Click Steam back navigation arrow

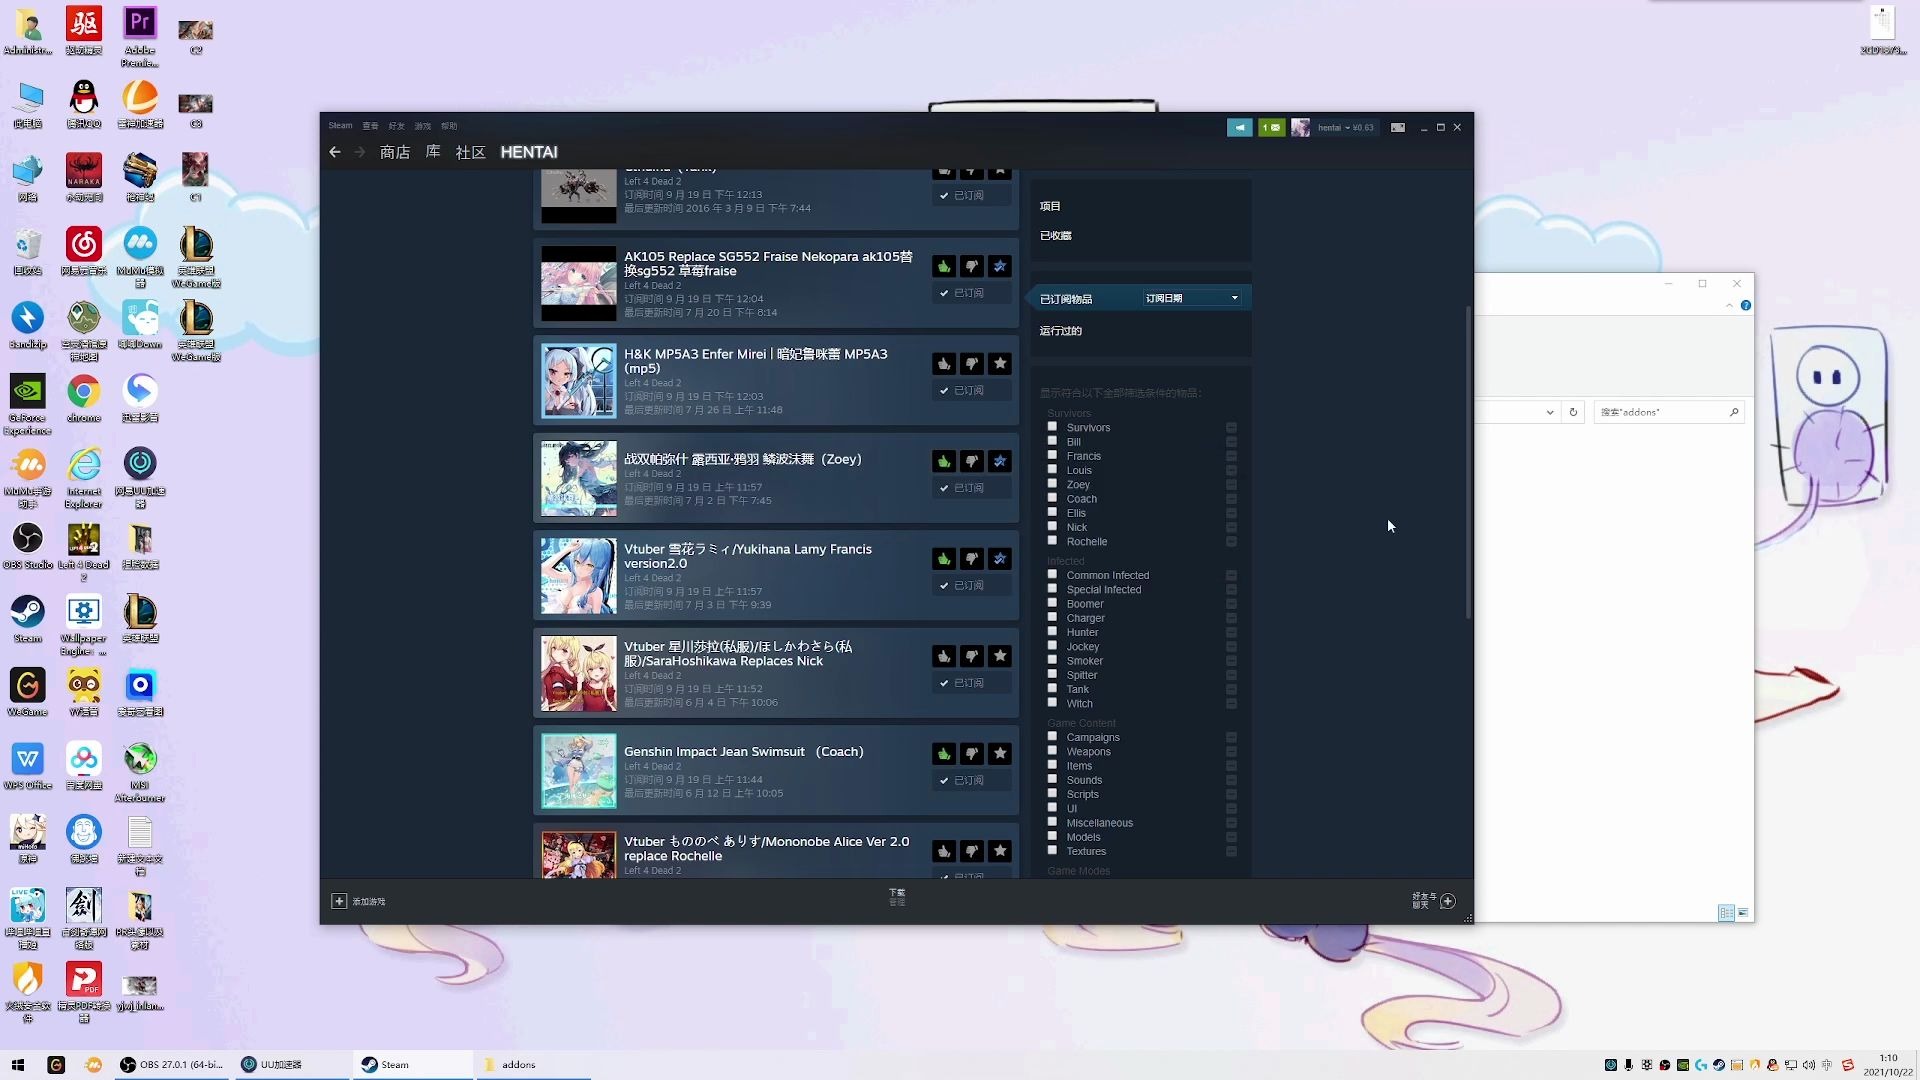(x=335, y=152)
